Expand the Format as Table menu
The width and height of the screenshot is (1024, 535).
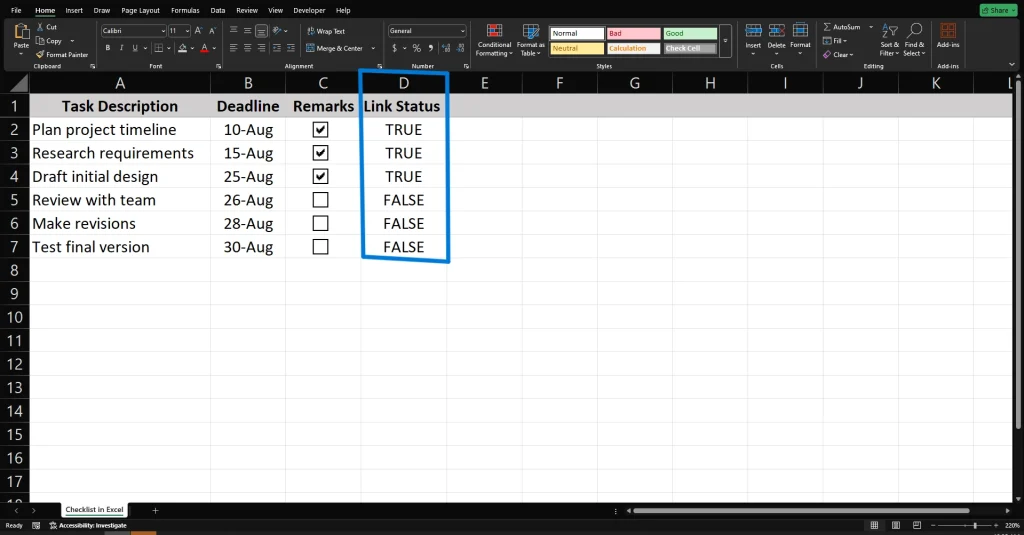[x=530, y=40]
